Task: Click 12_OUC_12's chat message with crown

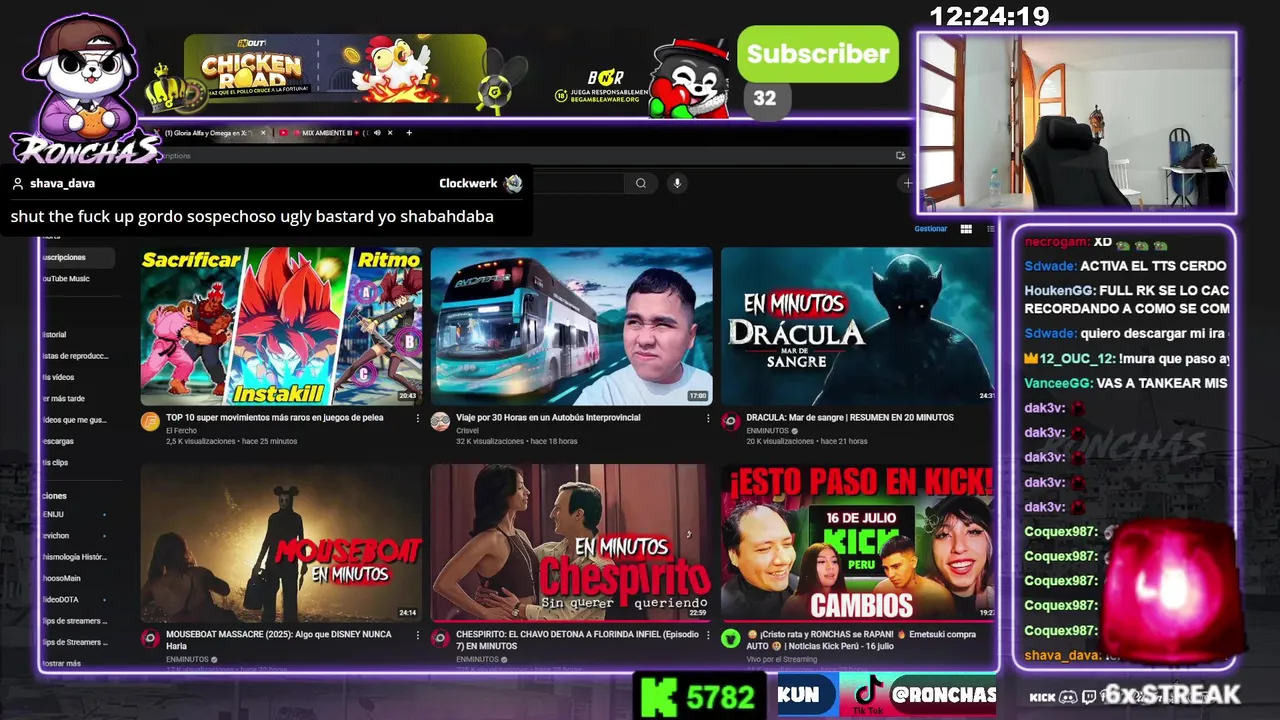Action: point(1127,358)
